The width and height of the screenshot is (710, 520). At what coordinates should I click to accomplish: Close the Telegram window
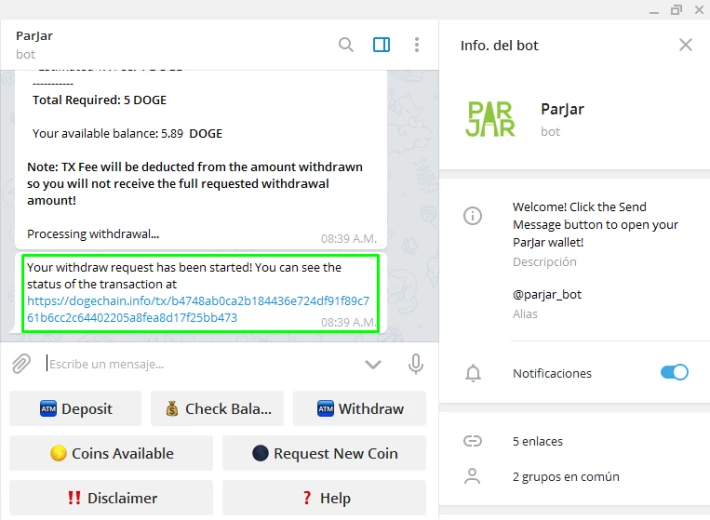click(x=699, y=10)
